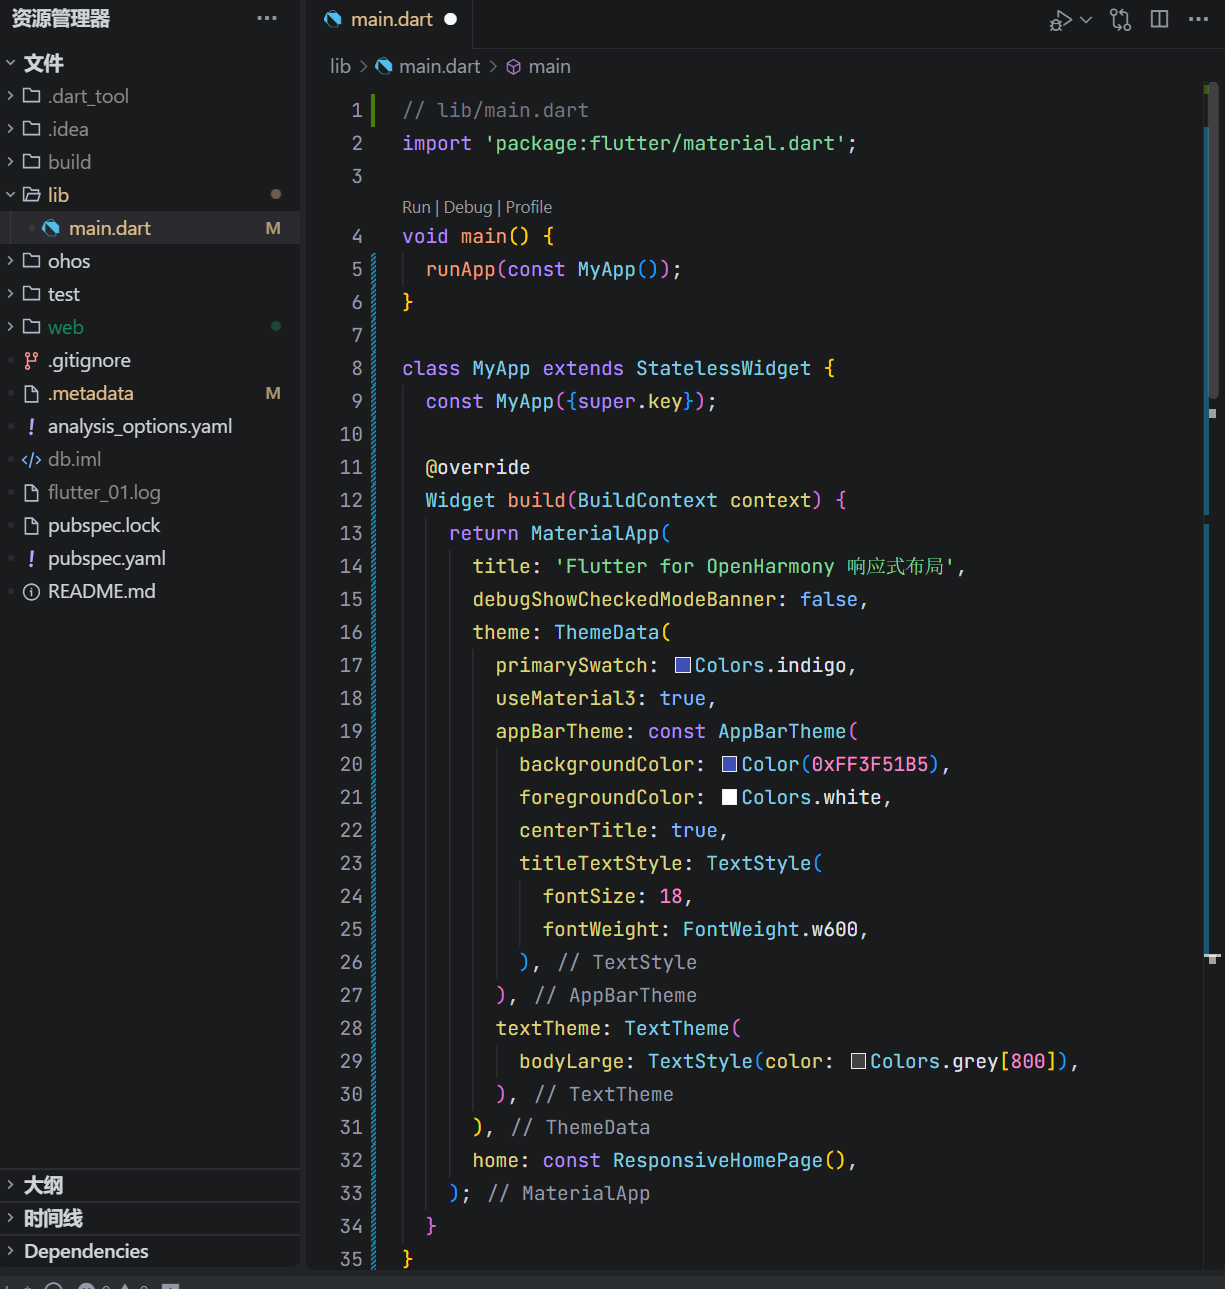Screen dimensions: 1225x1289
Task: Collapse the 文件 section header
Action: (x=150, y=63)
